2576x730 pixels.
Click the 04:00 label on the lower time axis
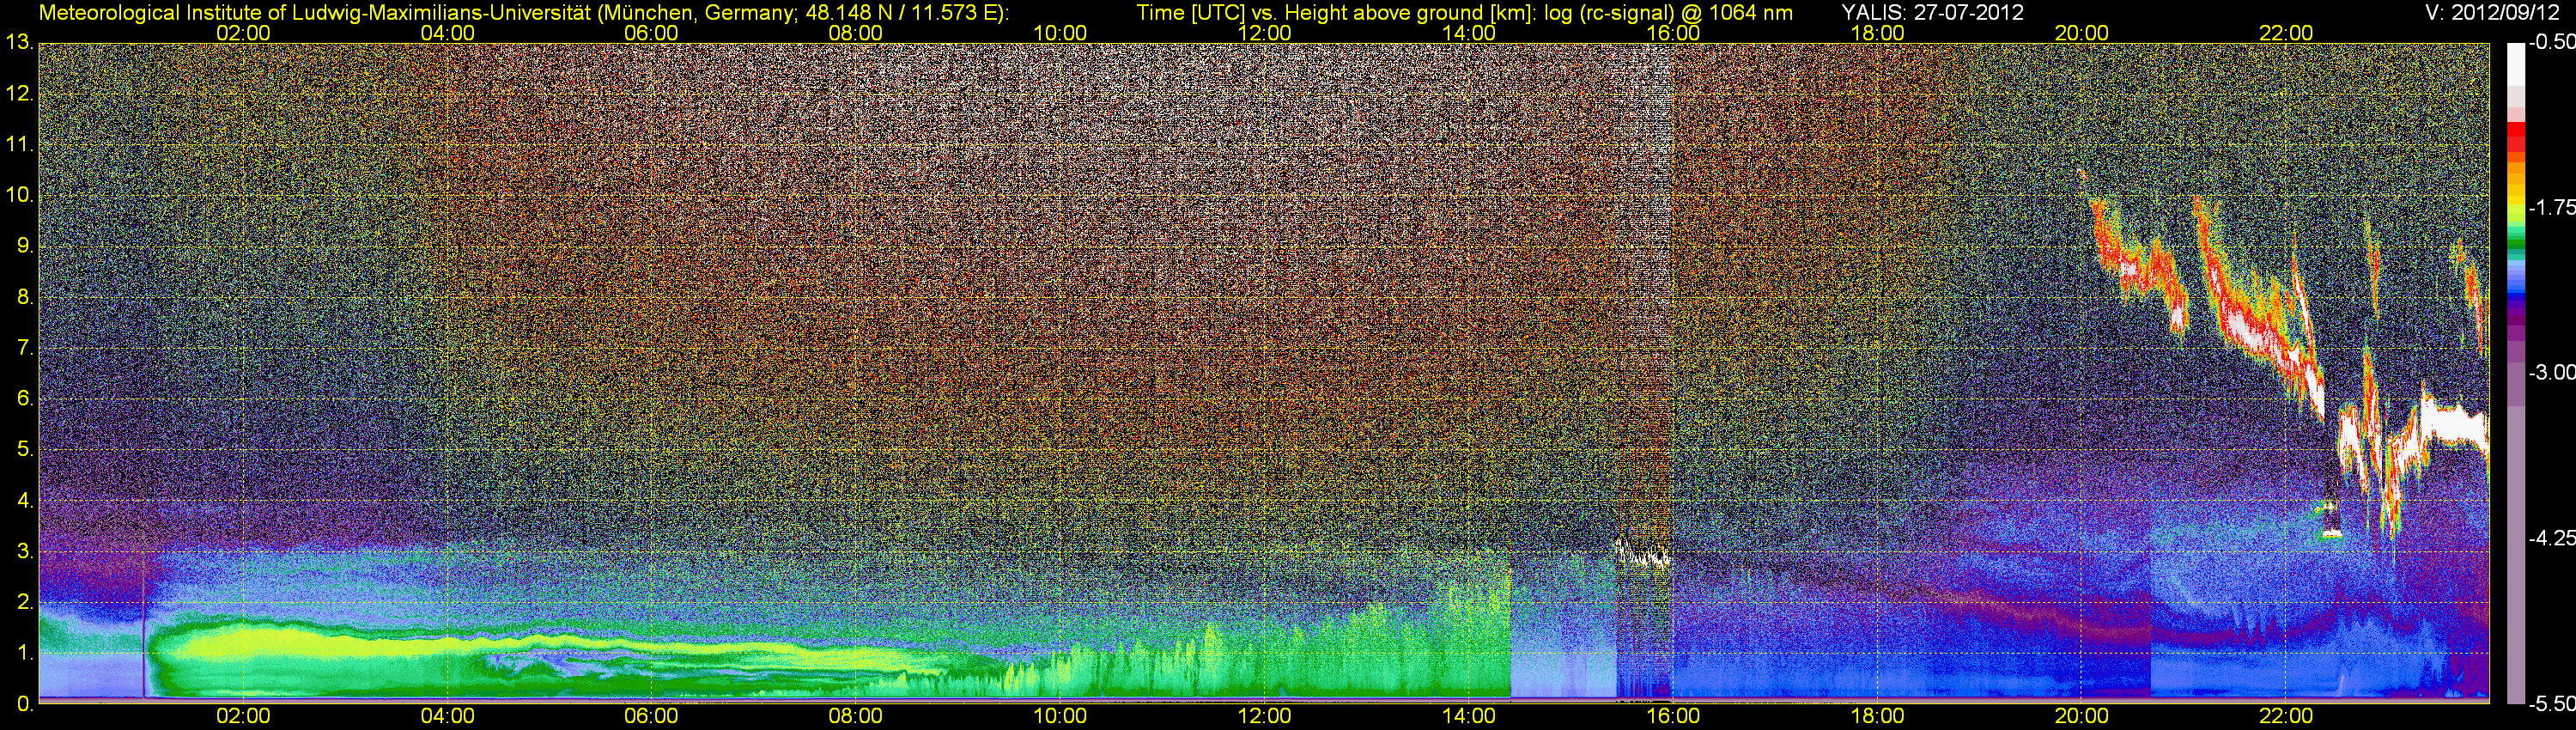click(x=447, y=716)
